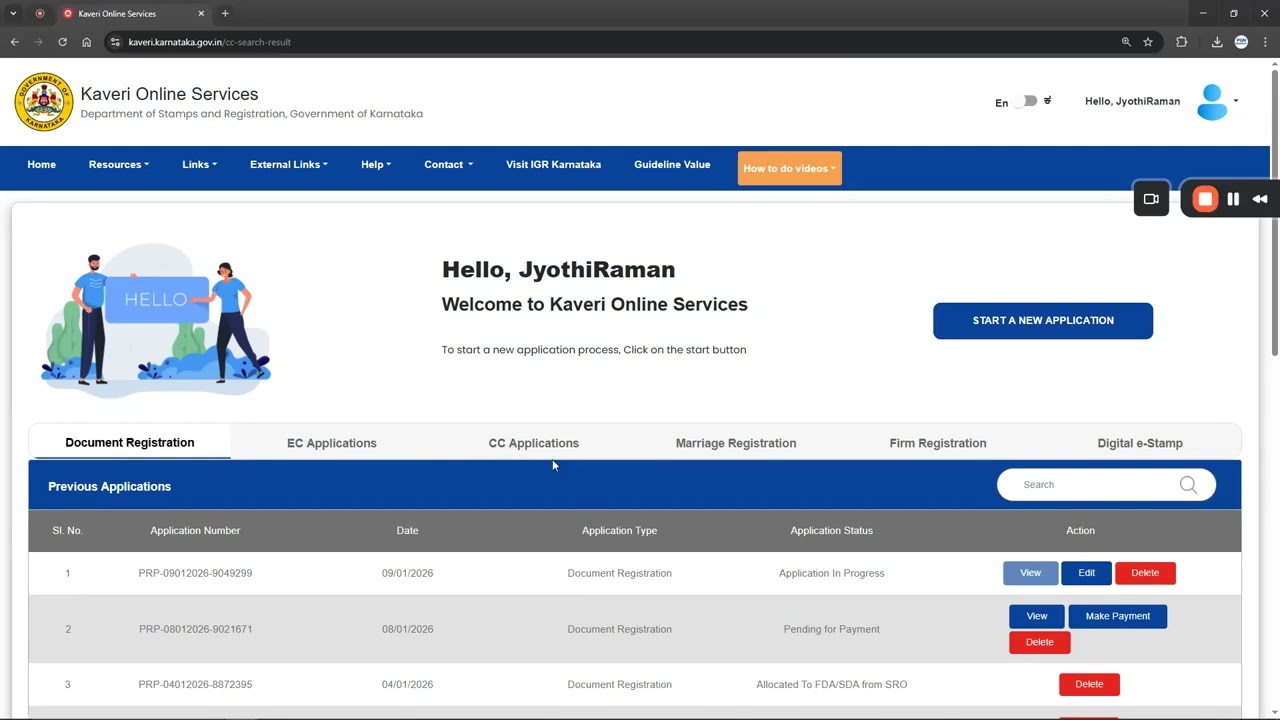View application PRP-09012026-9049299

click(x=1031, y=573)
